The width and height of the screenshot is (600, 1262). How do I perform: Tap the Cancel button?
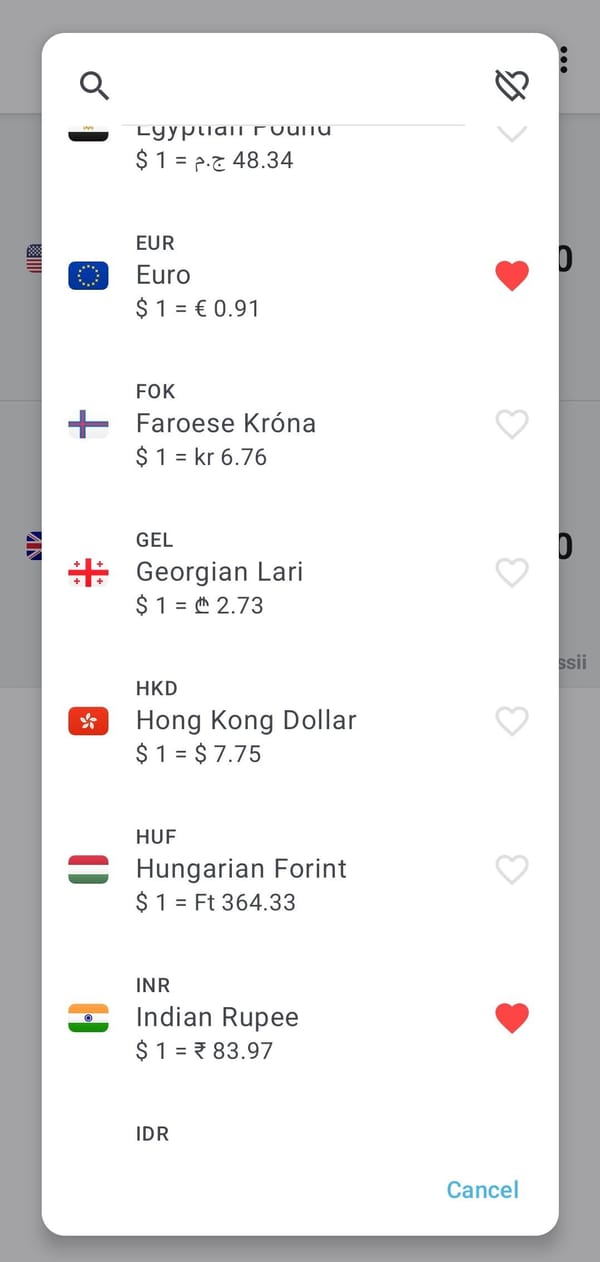coord(482,1189)
